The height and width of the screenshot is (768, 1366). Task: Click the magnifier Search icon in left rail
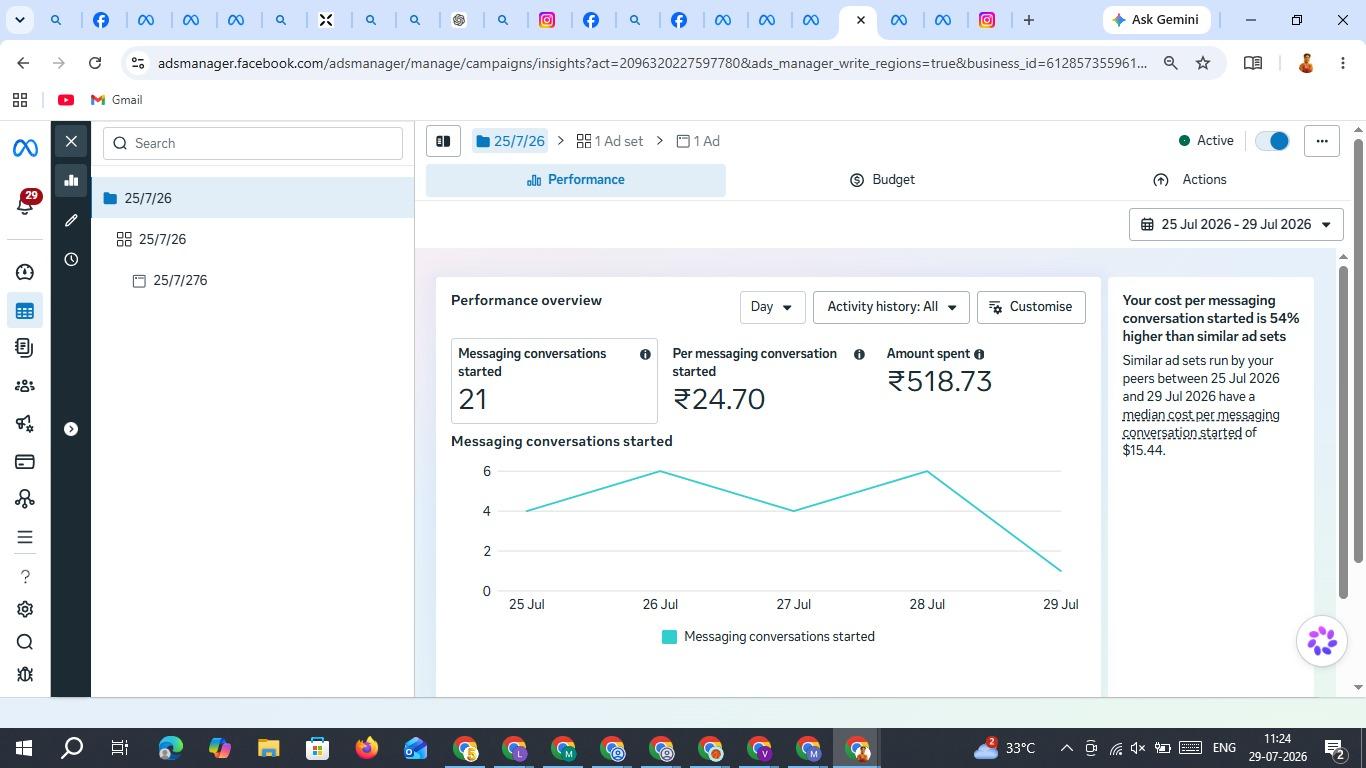pos(25,642)
